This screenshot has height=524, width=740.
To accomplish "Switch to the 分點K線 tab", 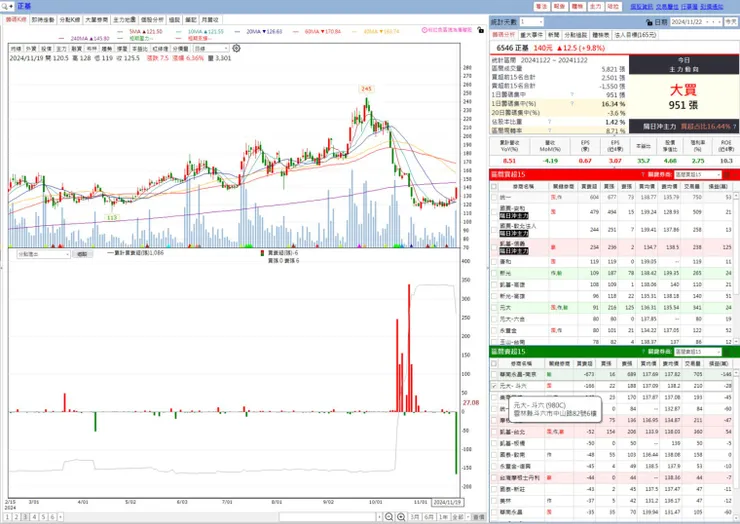I will [x=69, y=20].
